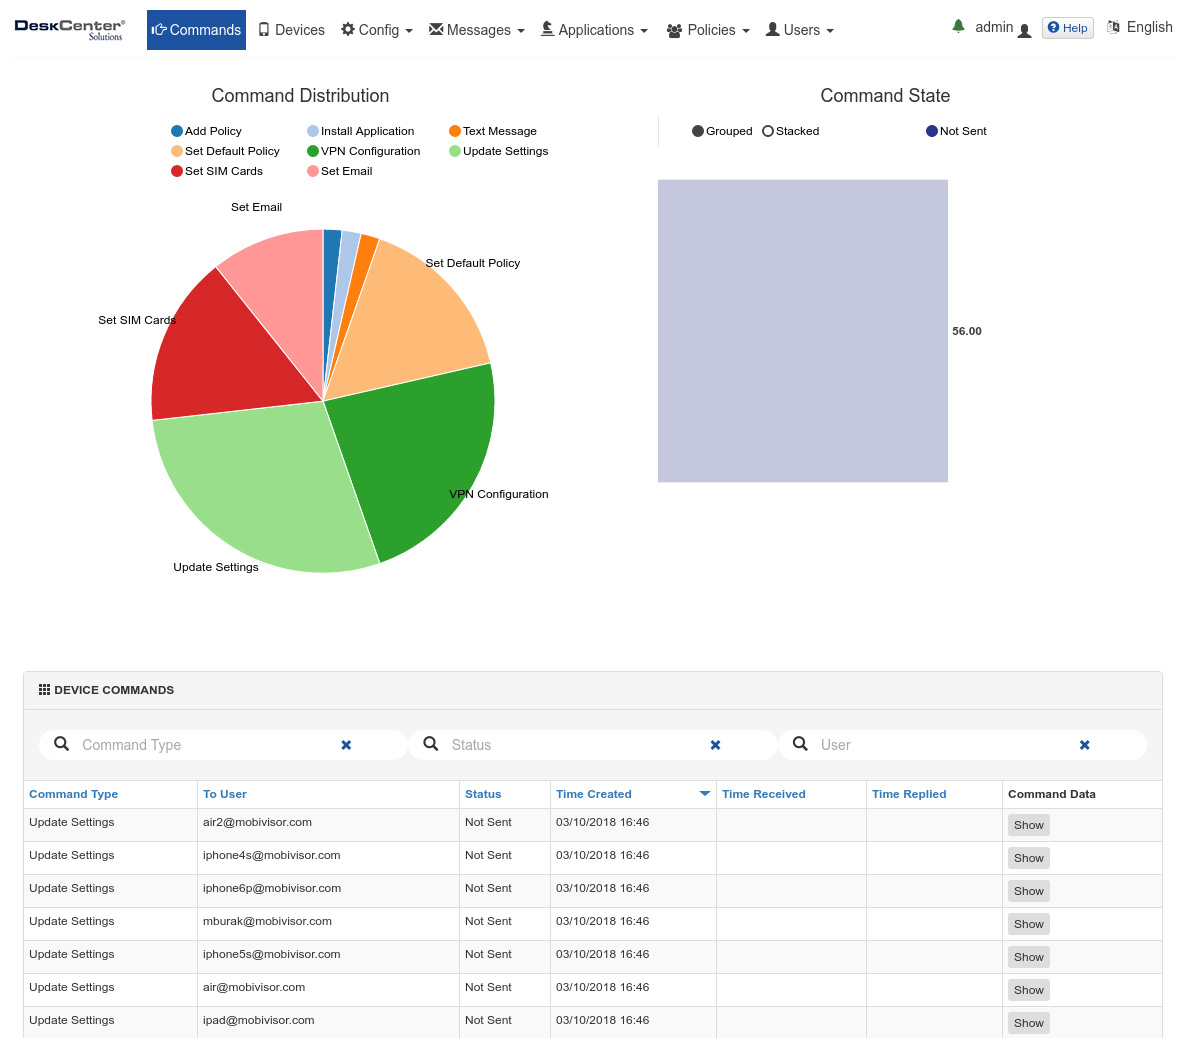The image size is (1186, 1048).
Task: Open the Policies dropdown menu
Action: [708, 30]
